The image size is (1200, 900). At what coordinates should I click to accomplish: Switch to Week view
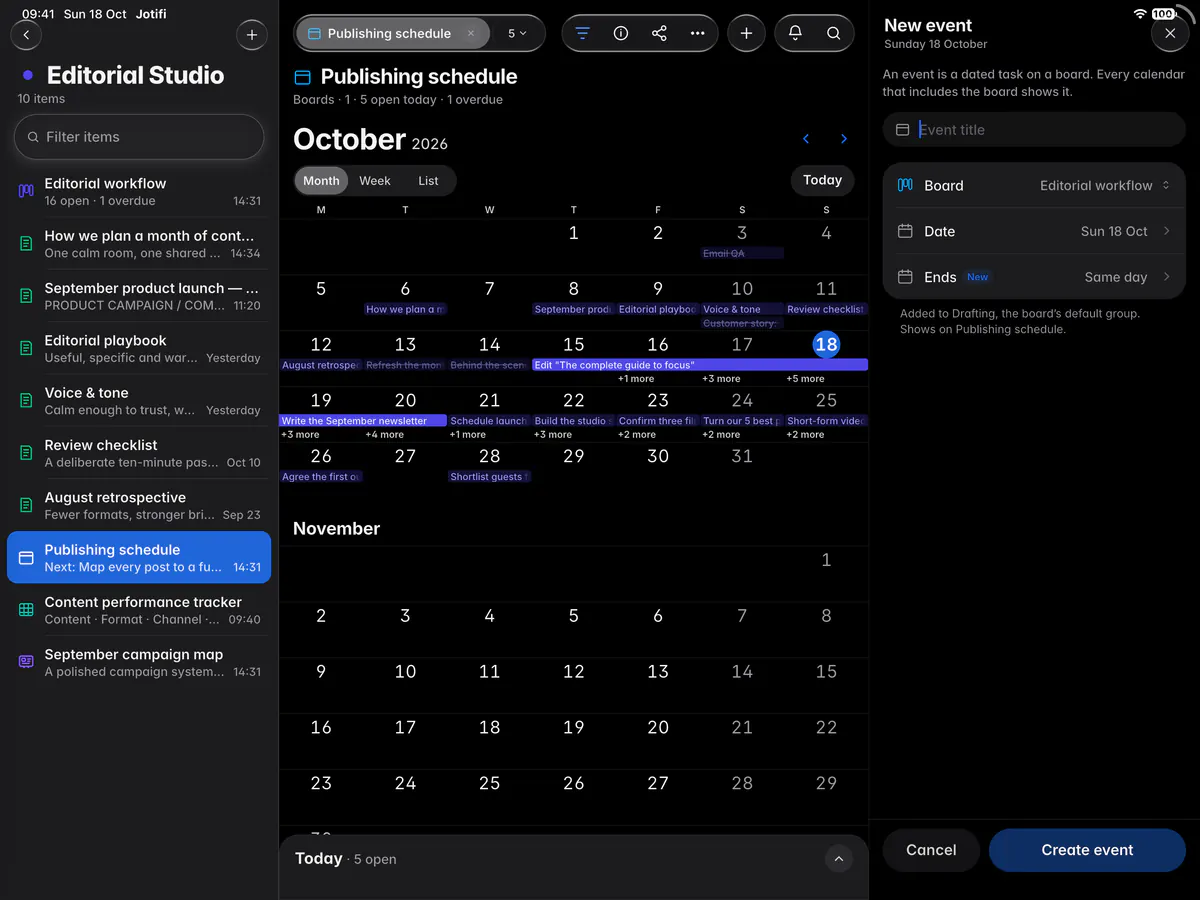pyautogui.click(x=375, y=181)
